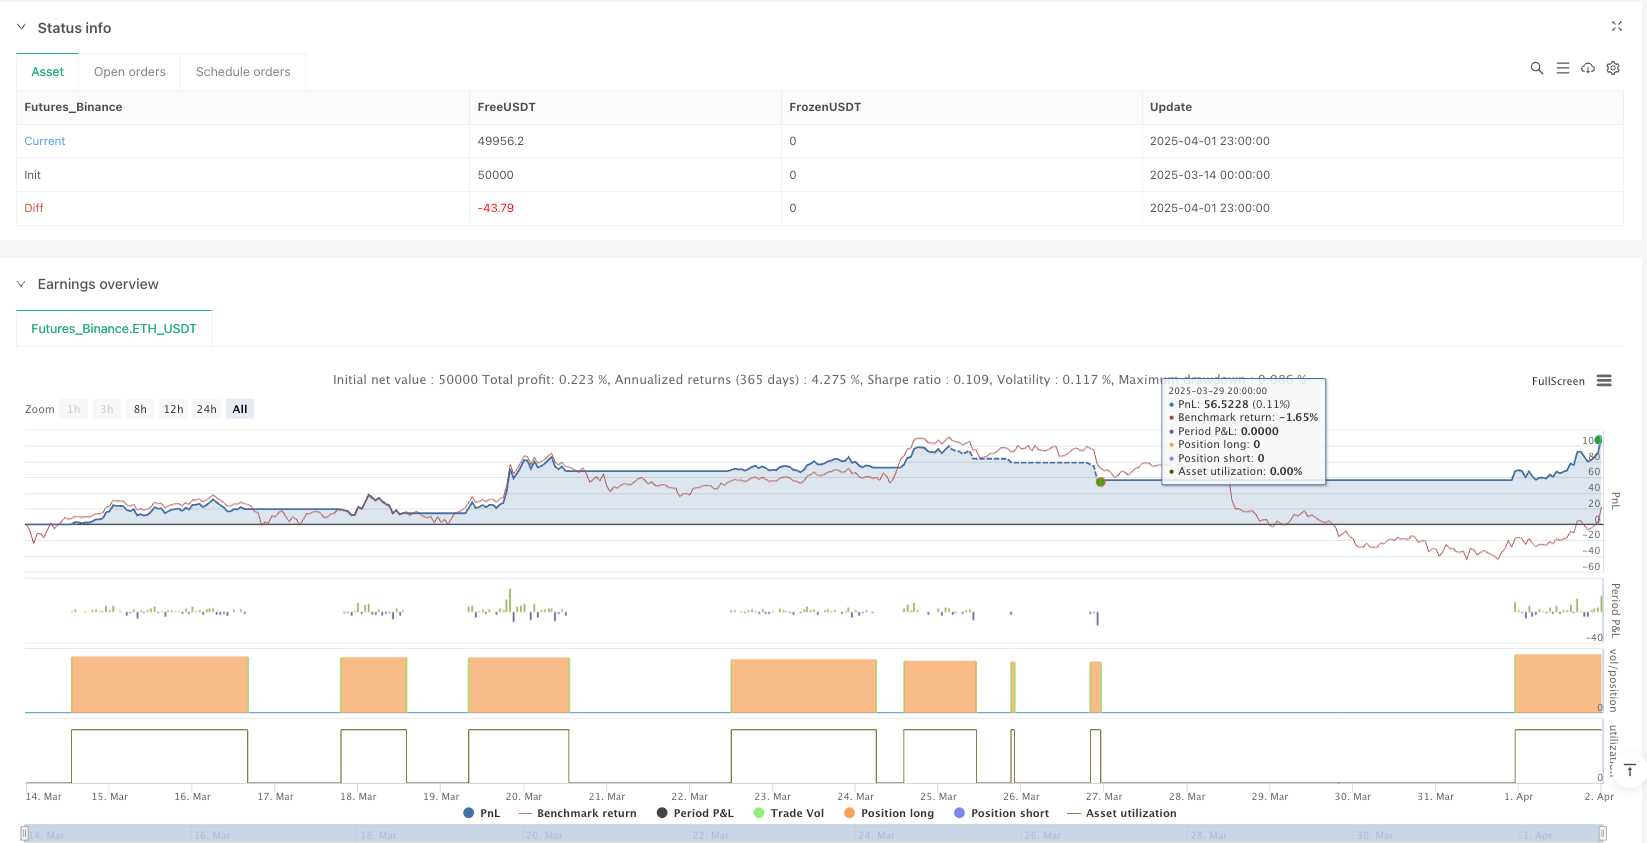
Task: Toggle the PnL series in legend
Action: (x=481, y=813)
